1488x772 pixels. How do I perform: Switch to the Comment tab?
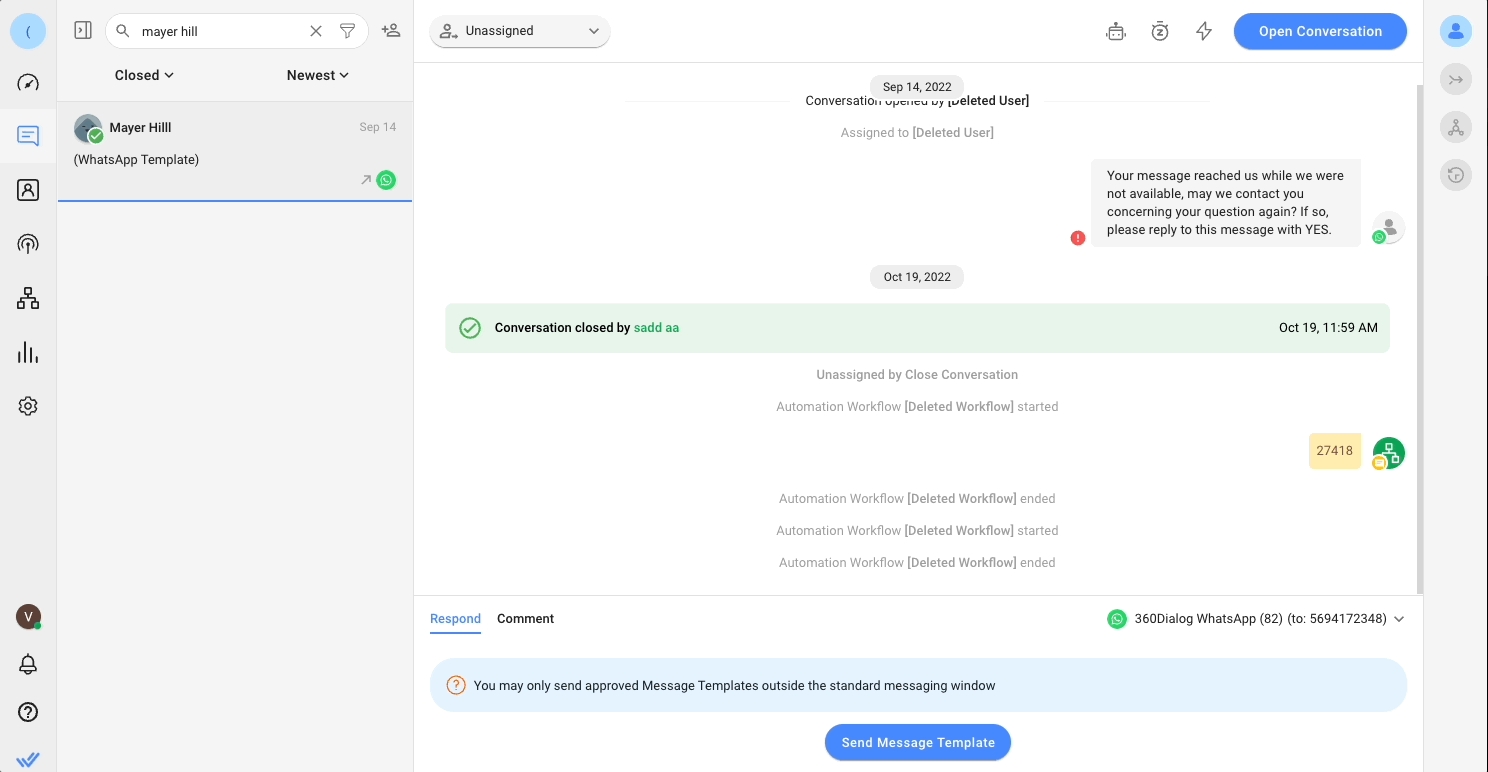(x=525, y=619)
